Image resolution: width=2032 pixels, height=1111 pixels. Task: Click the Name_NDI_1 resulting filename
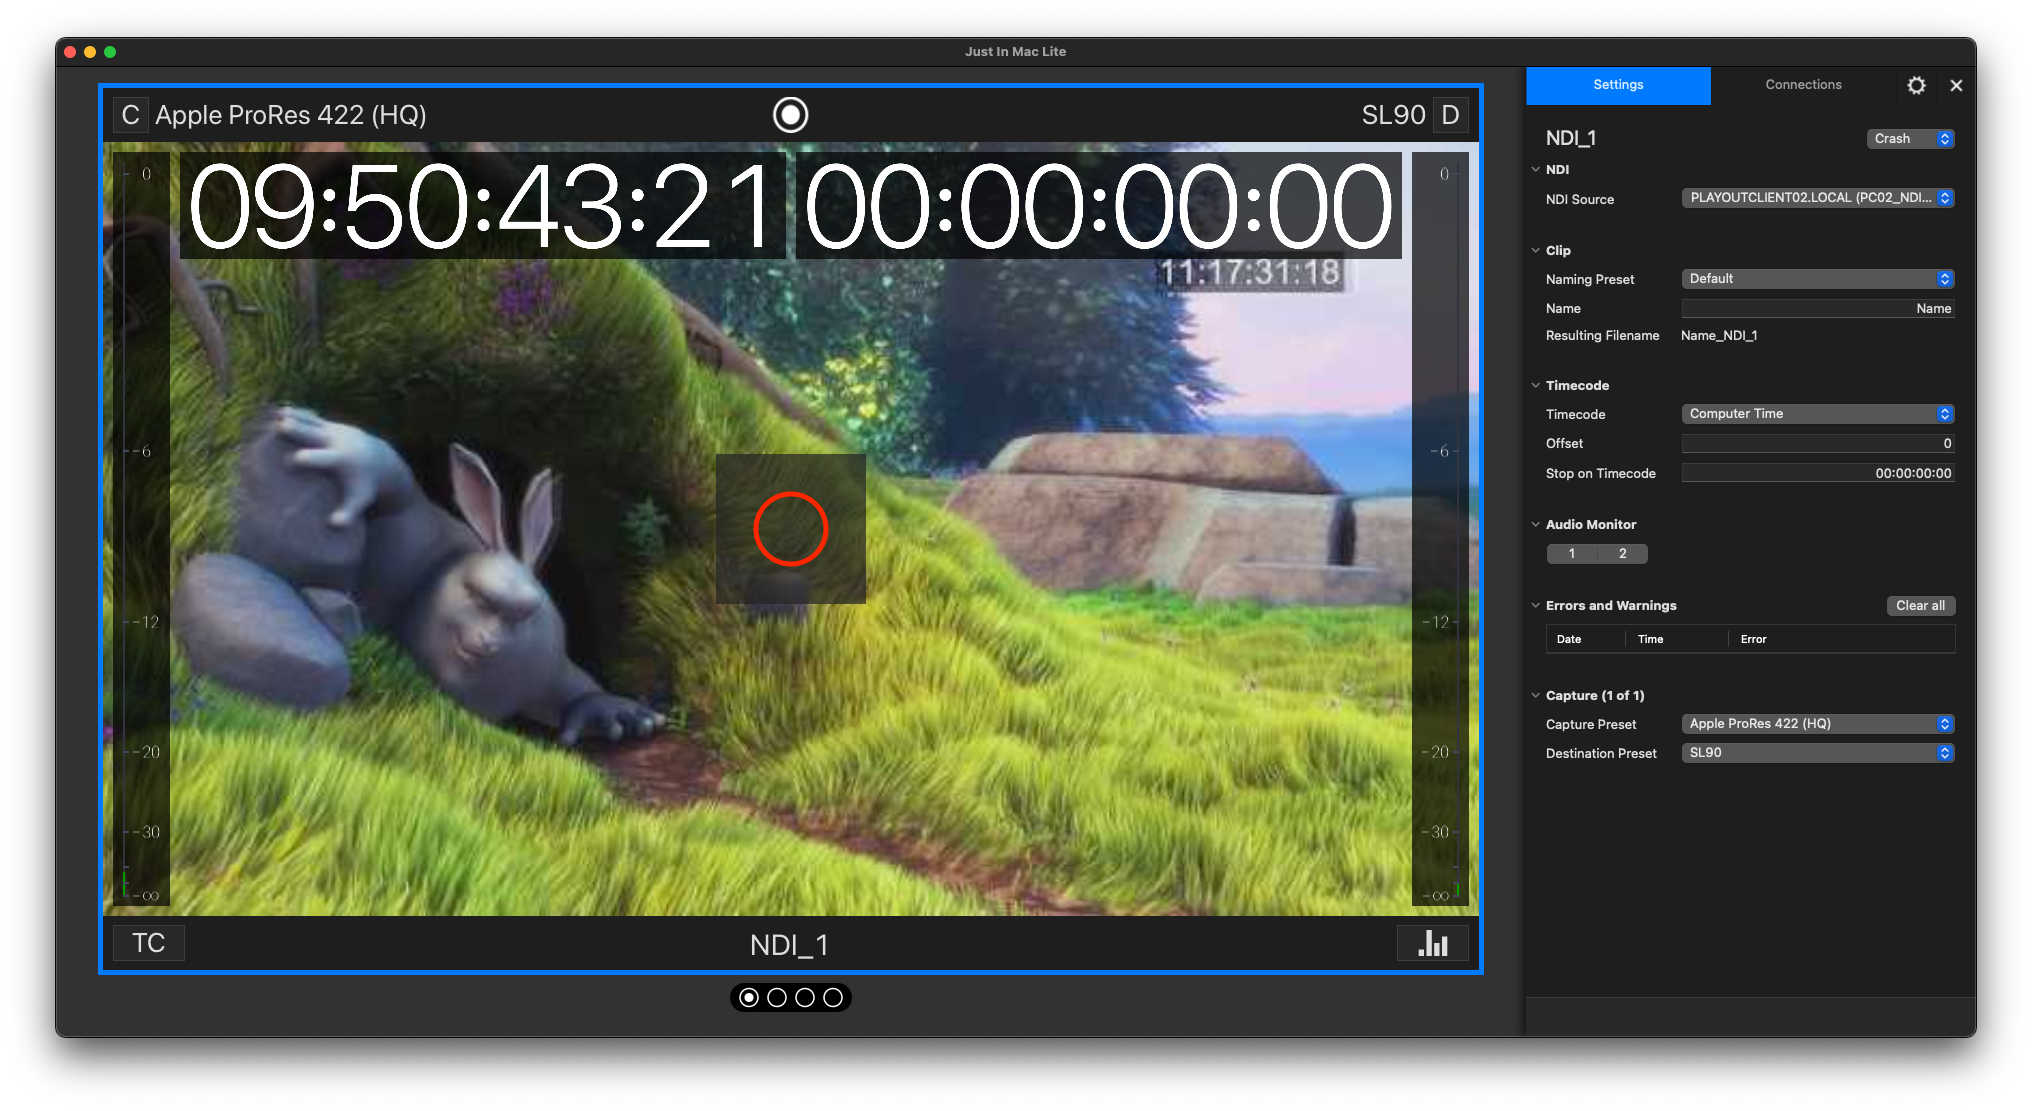[x=1719, y=336]
